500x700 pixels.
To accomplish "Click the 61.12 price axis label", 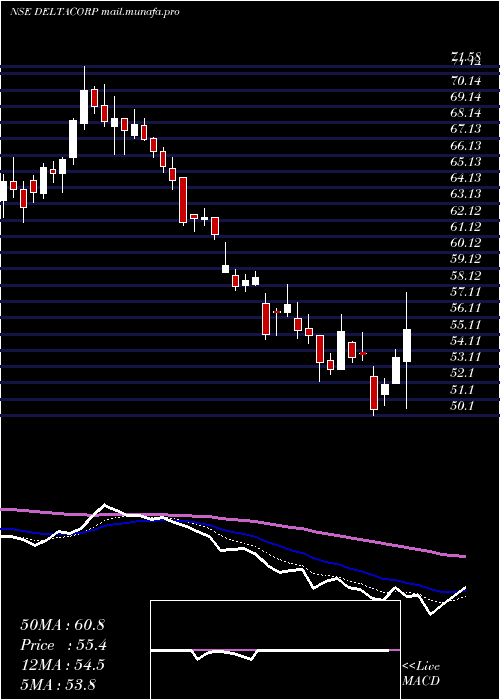I will tap(466, 227).
